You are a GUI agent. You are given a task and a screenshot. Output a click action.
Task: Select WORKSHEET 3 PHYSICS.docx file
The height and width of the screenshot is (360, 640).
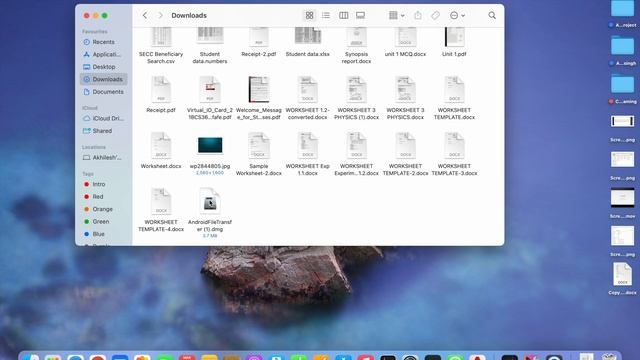(405, 98)
